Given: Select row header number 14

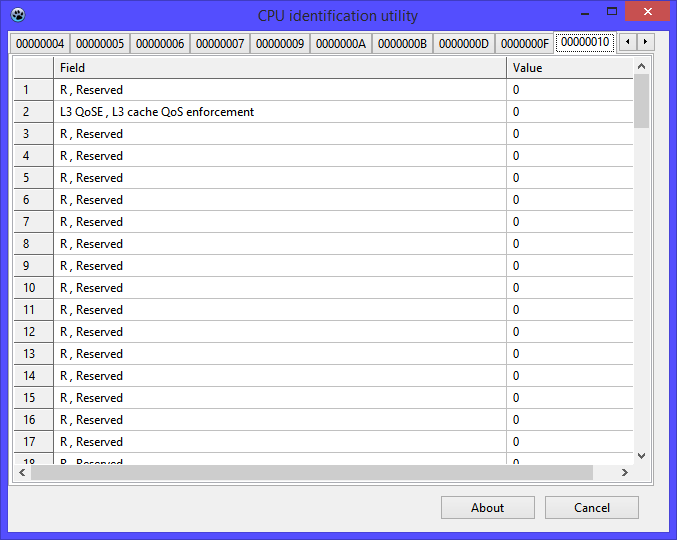Looking at the screenshot, I should (34, 376).
